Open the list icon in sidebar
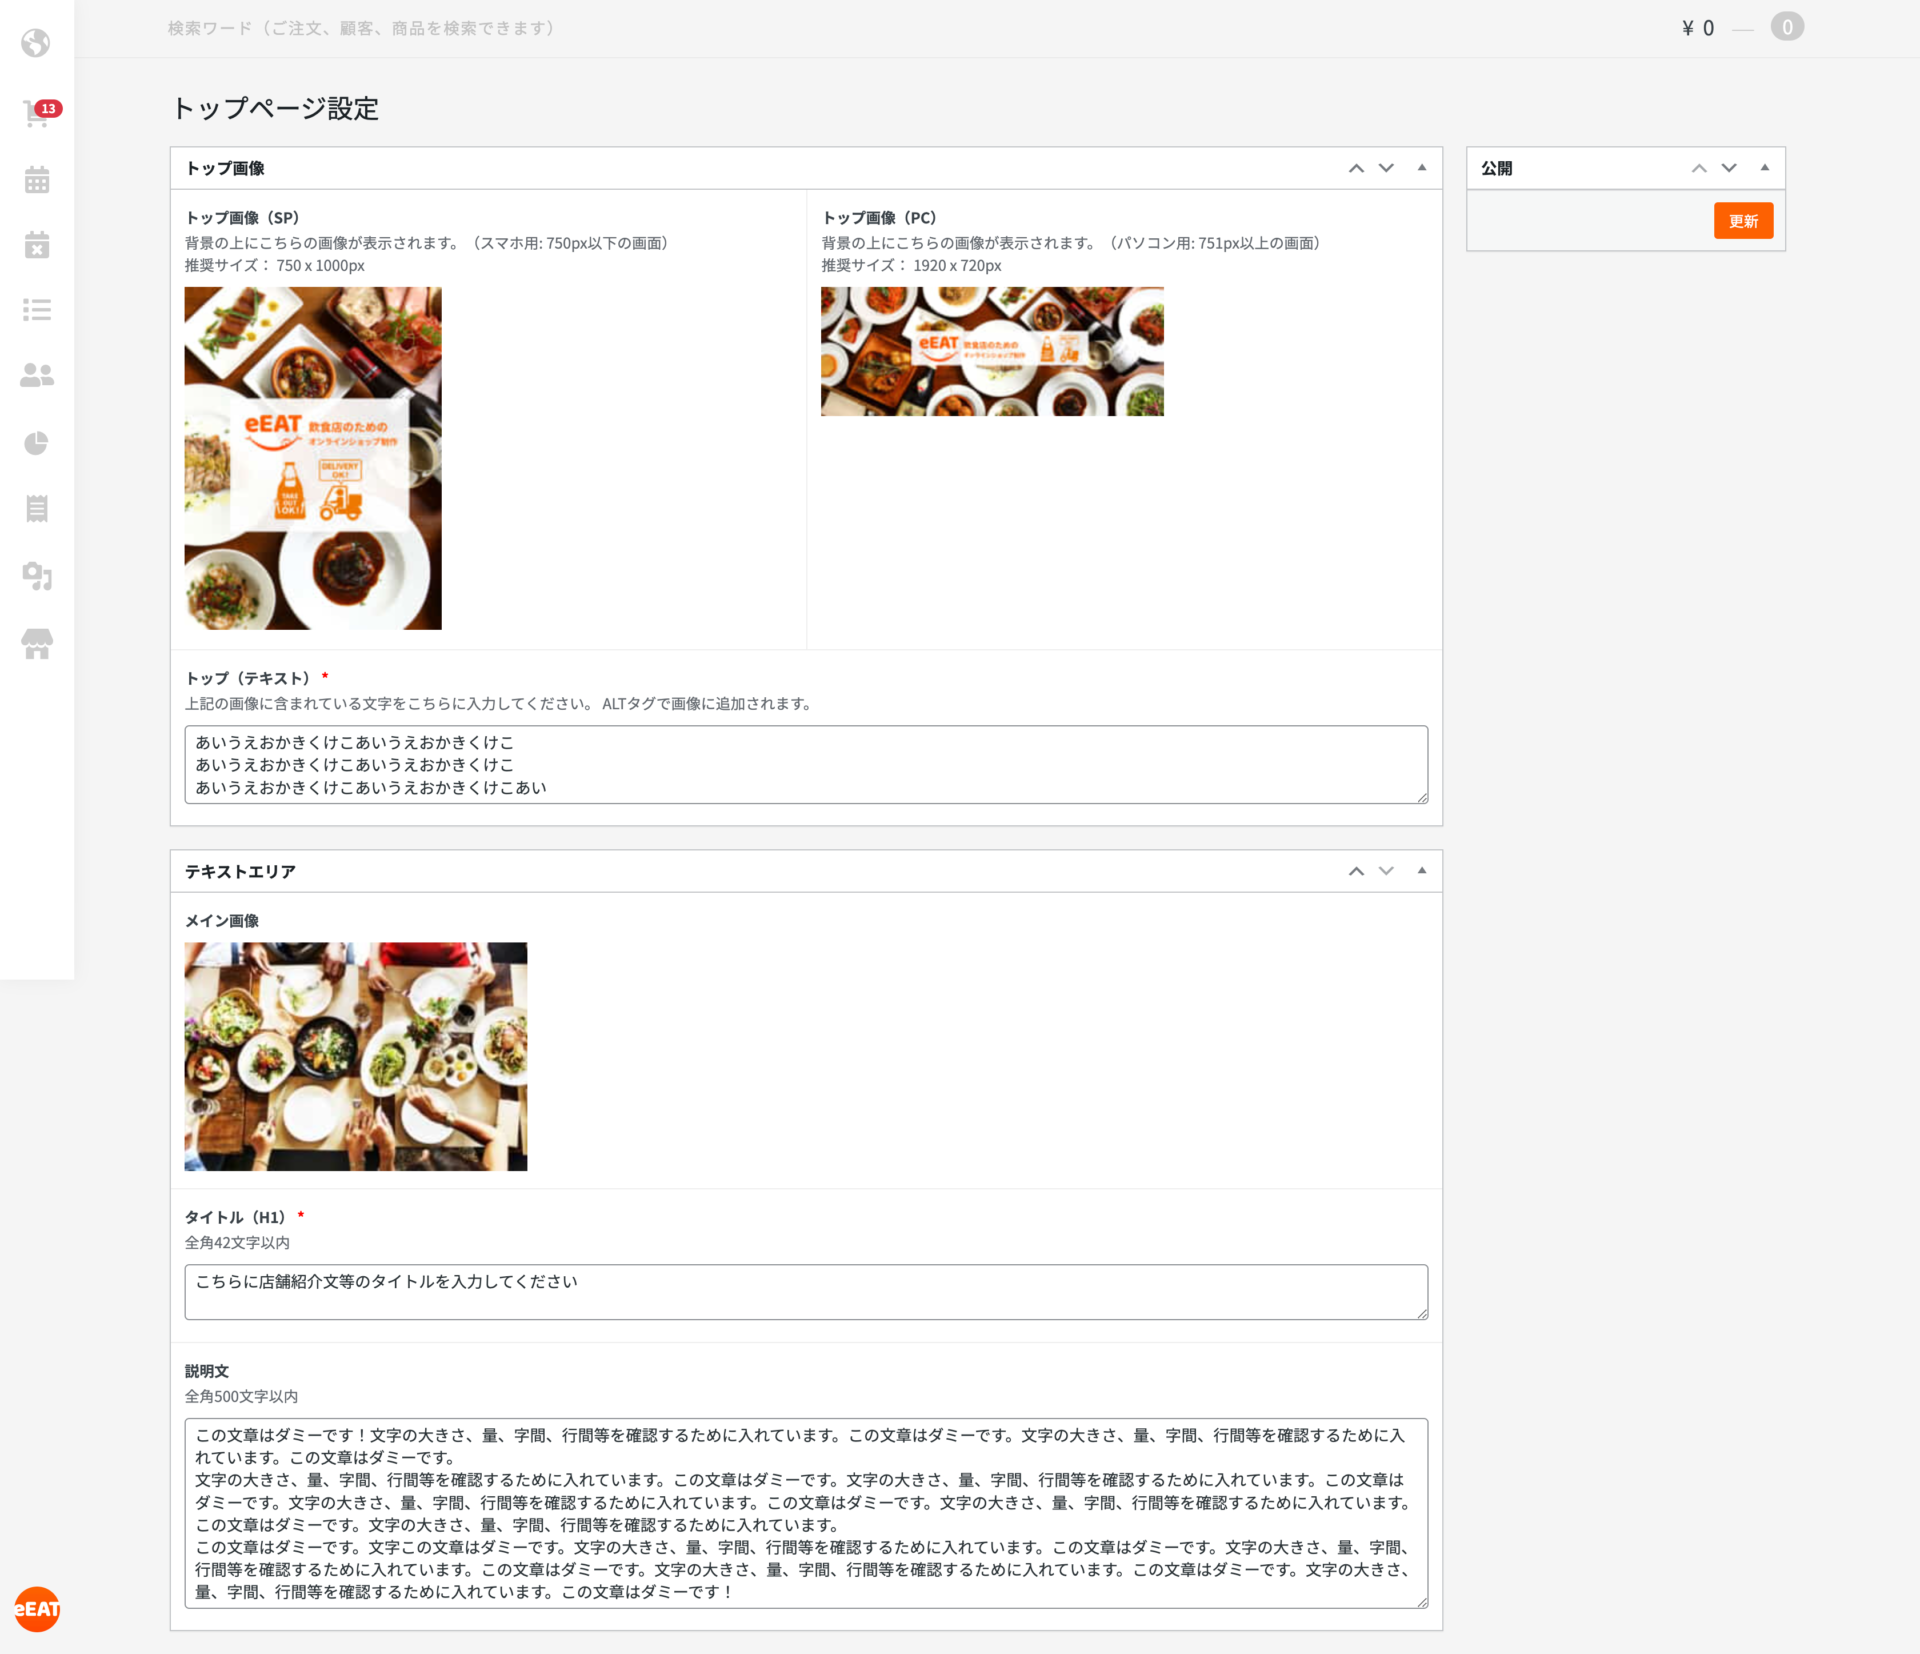This screenshot has width=1920, height=1654. tap(37, 310)
